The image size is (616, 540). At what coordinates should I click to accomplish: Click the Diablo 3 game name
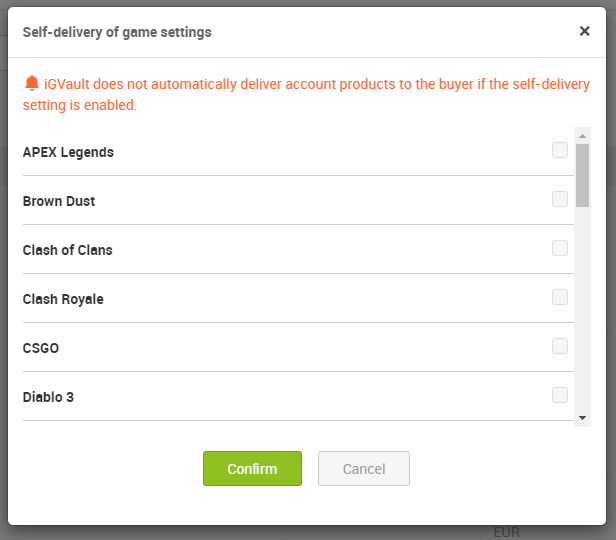pyautogui.click(x=48, y=397)
